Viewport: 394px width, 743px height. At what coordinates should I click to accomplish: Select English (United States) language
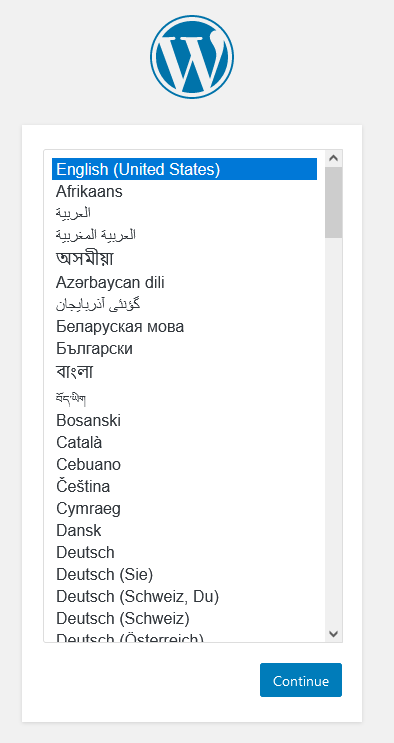(184, 169)
